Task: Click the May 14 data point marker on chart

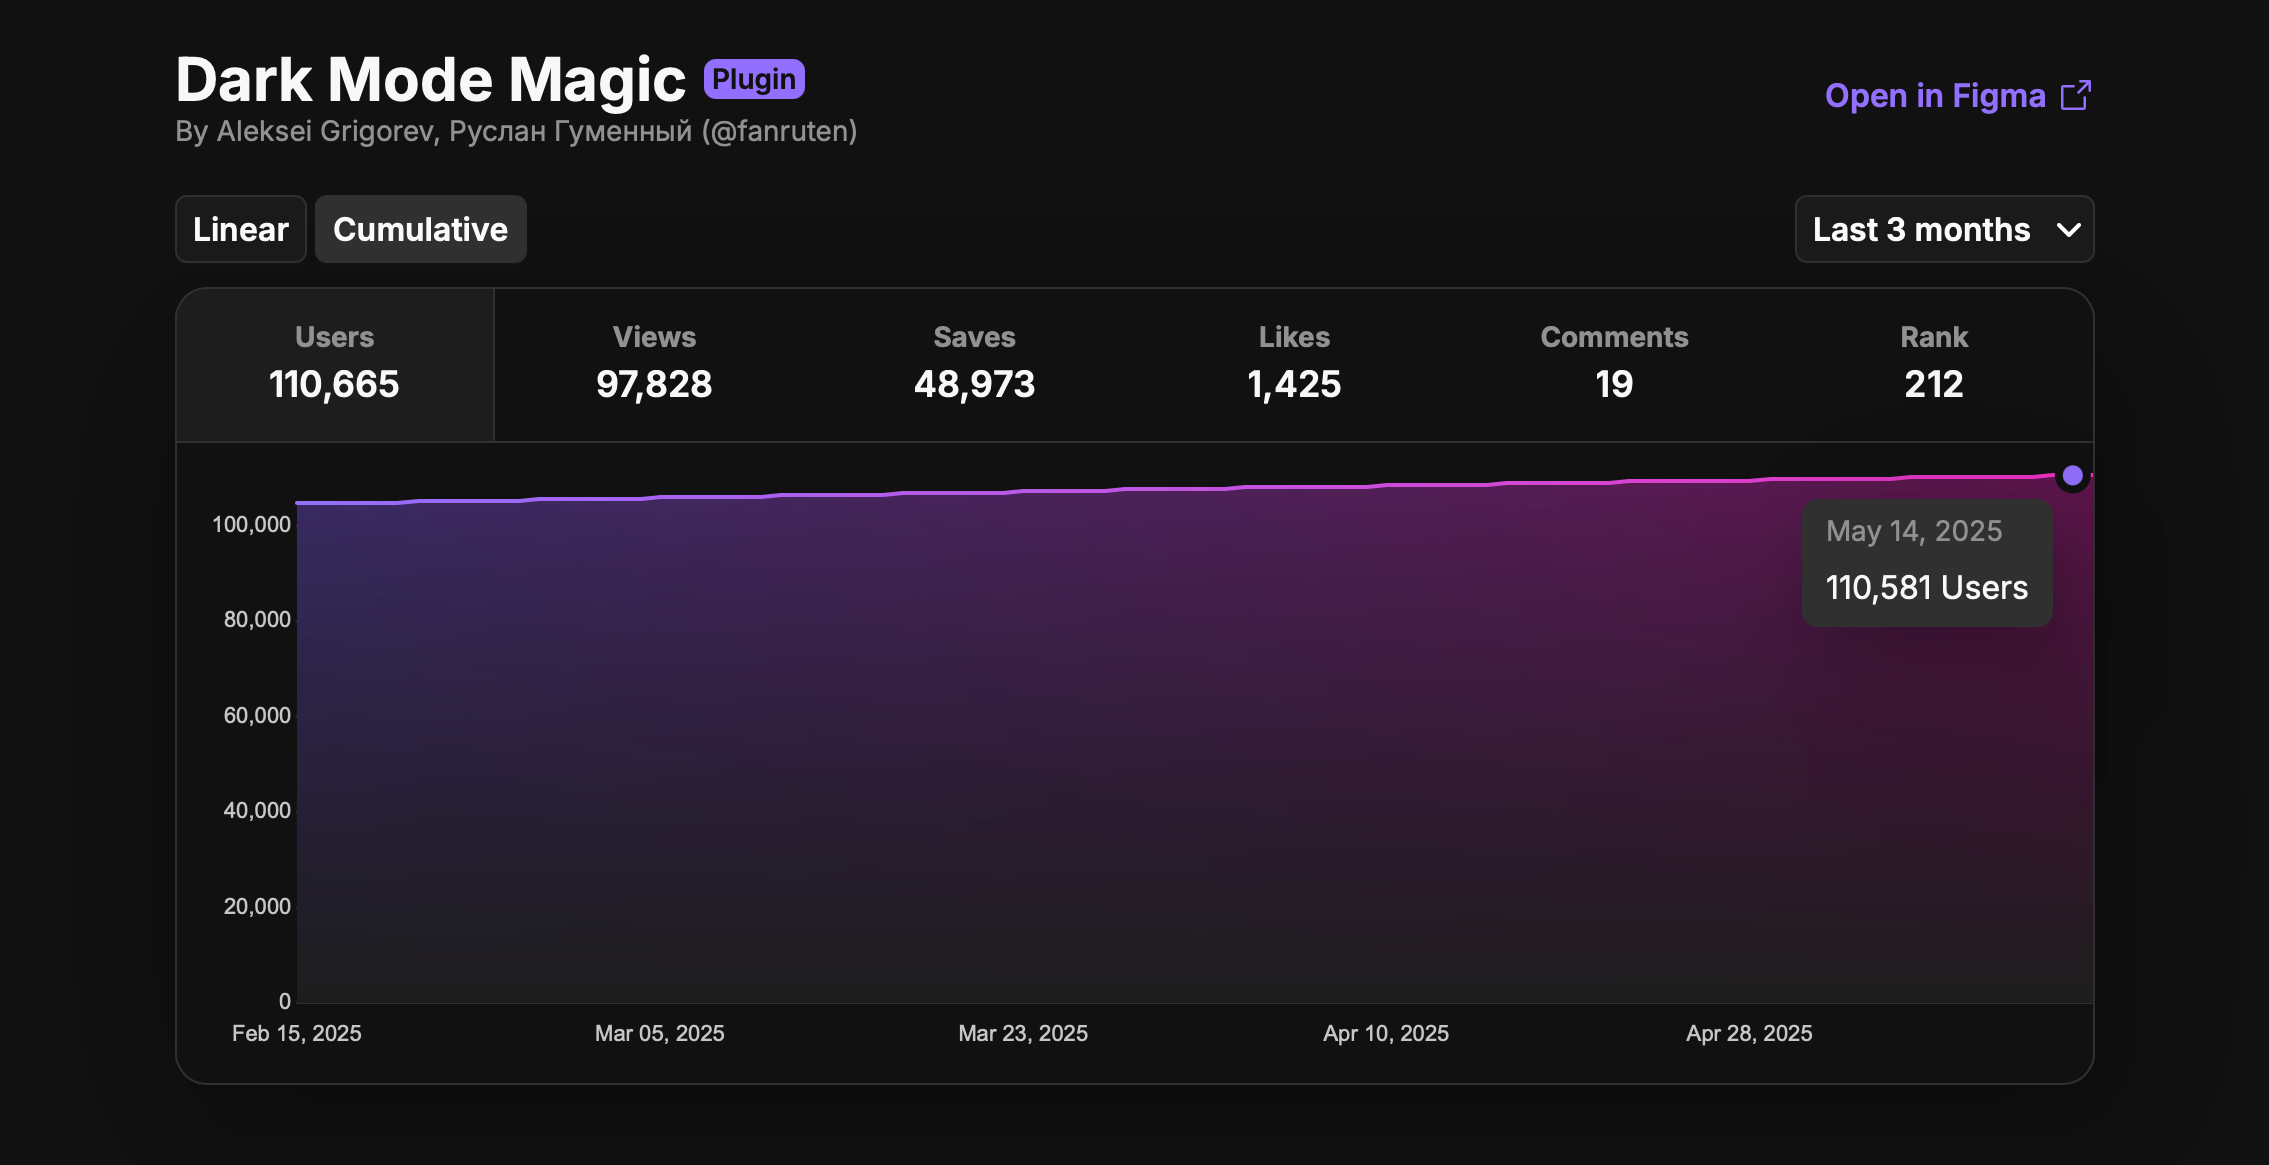Action: click(2073, 475)
